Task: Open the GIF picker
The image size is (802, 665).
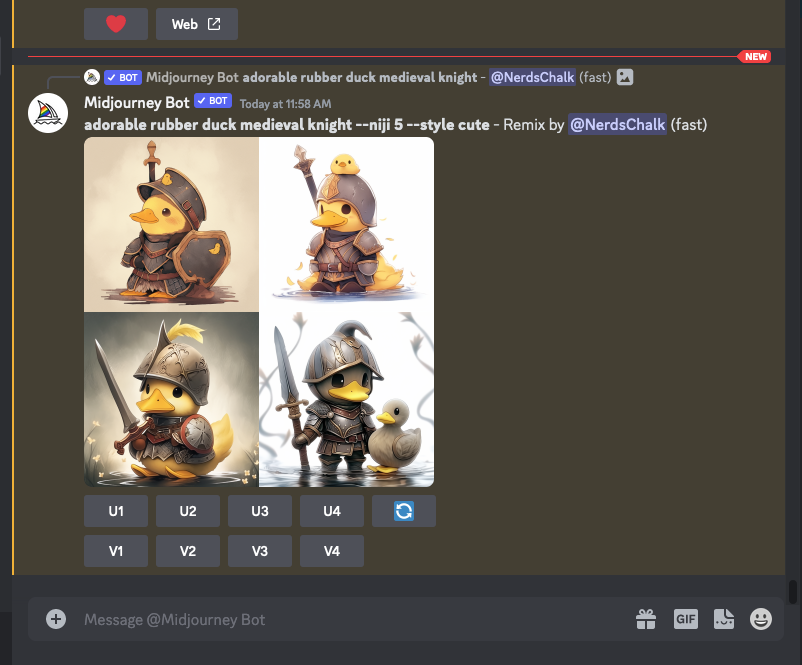Action: [685, 619]
